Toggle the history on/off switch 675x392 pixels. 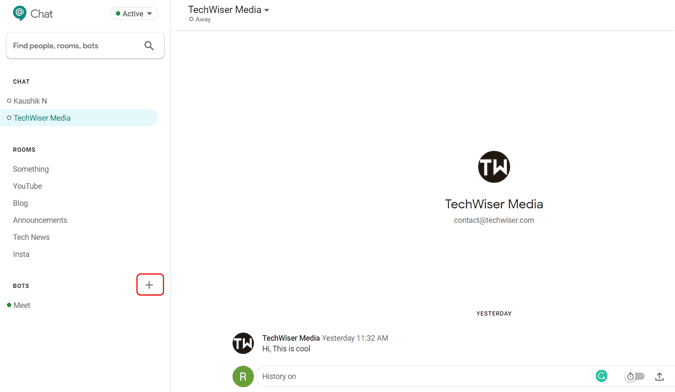pyautogui.click(x=635, y=377)
